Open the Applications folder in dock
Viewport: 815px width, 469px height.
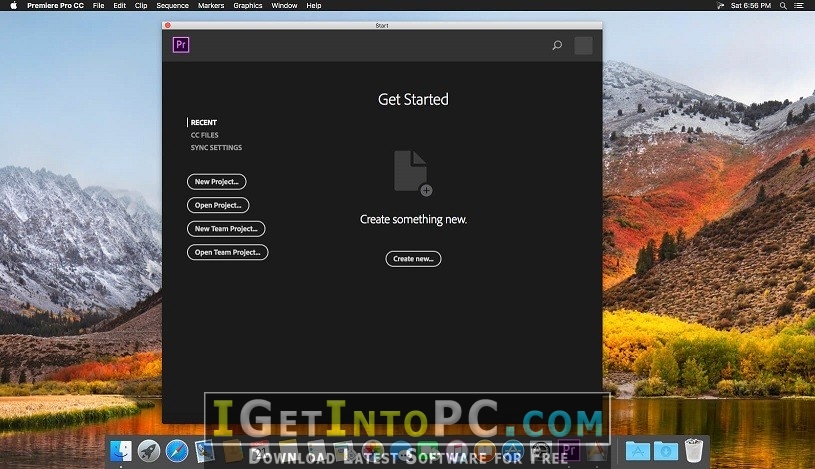[x=638, y=451]
